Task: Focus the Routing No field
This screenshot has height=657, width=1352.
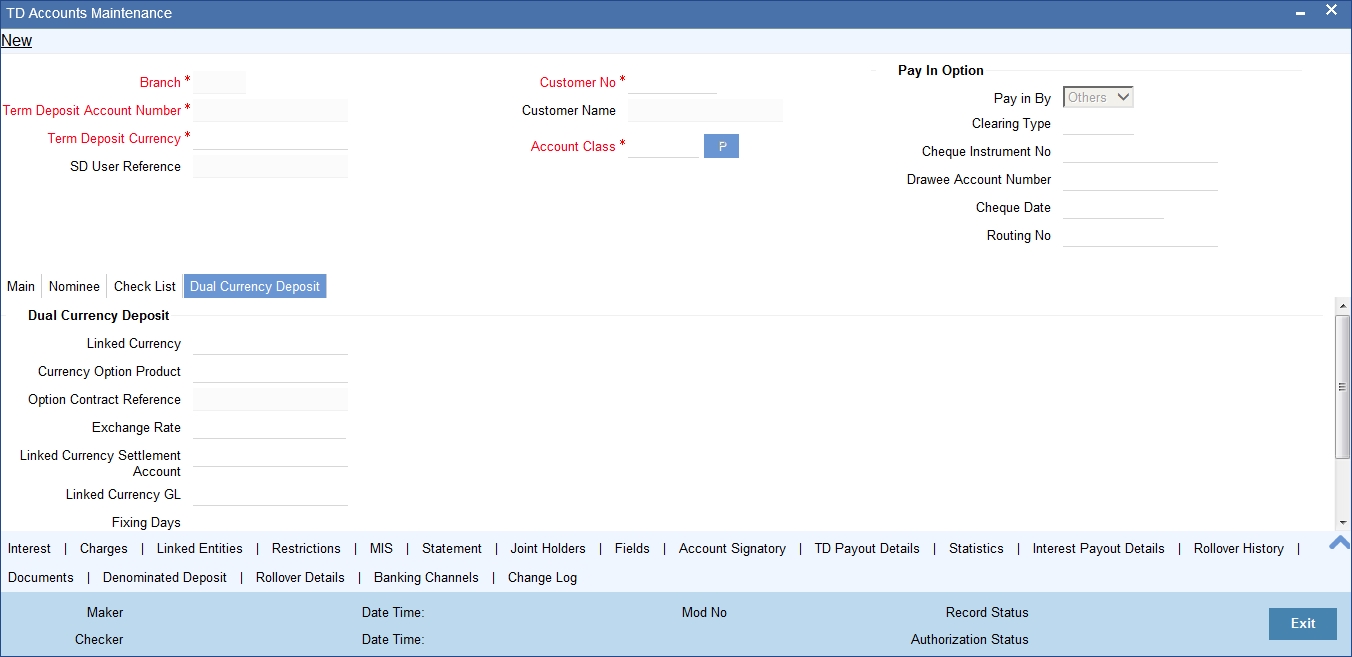Action: click(x=1140, y=236)
